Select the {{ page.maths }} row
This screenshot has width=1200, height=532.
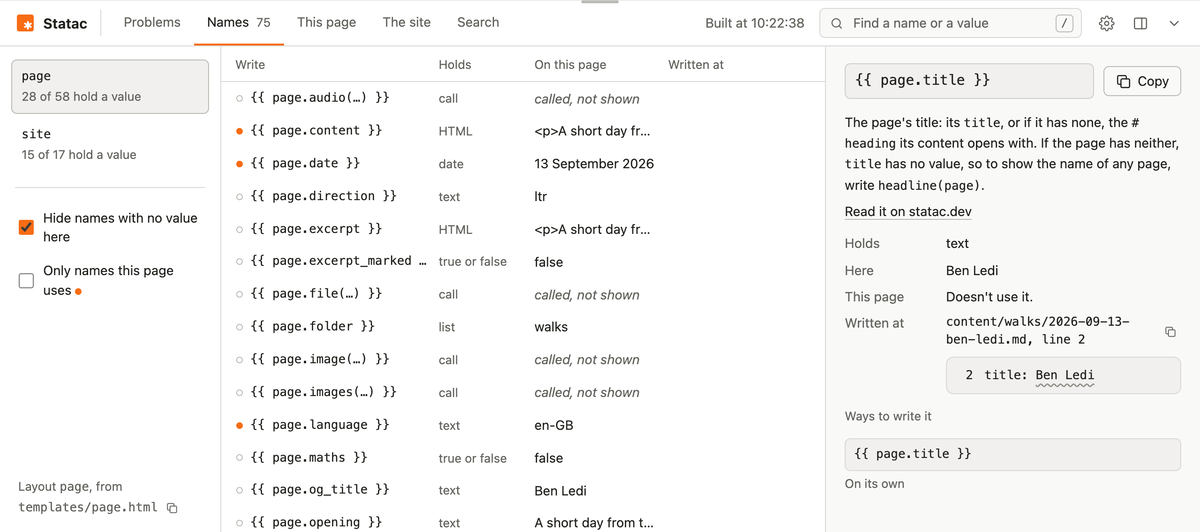point(523,458)
